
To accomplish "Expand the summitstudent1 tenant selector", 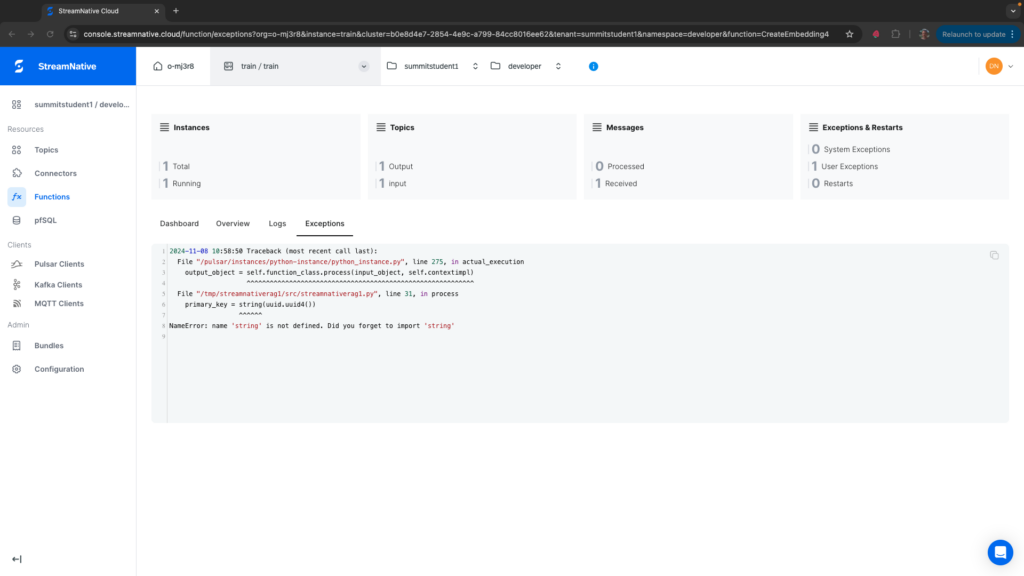I will (x=467, y=66).
